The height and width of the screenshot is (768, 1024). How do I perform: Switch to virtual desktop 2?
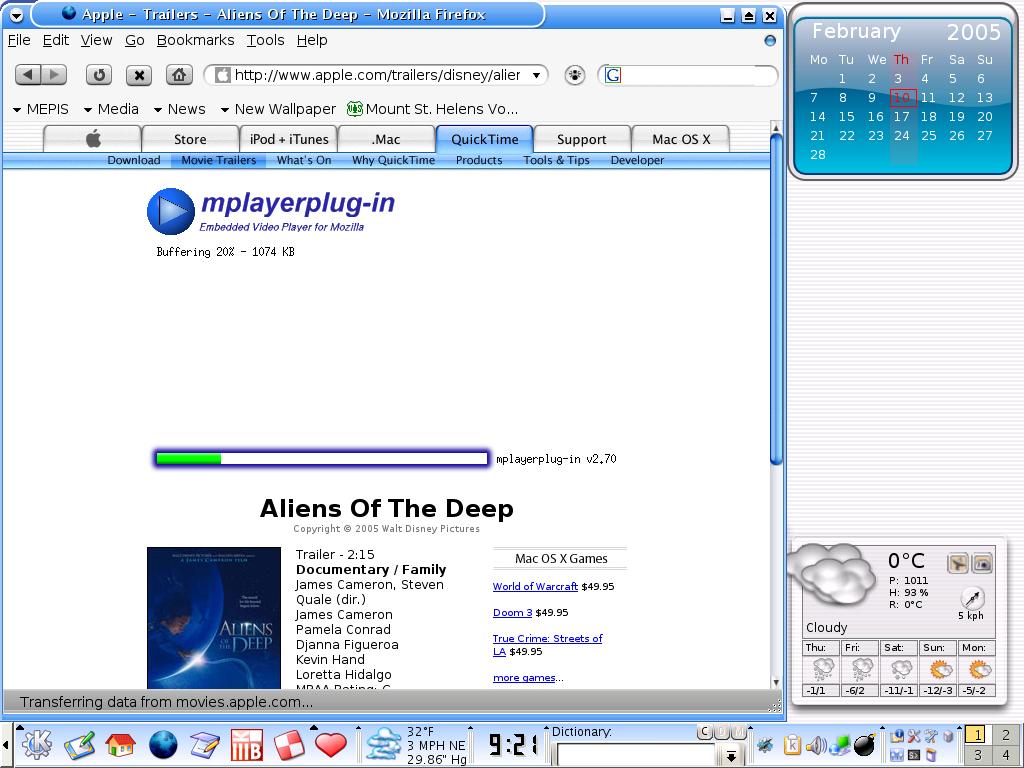pos(1006,735)
